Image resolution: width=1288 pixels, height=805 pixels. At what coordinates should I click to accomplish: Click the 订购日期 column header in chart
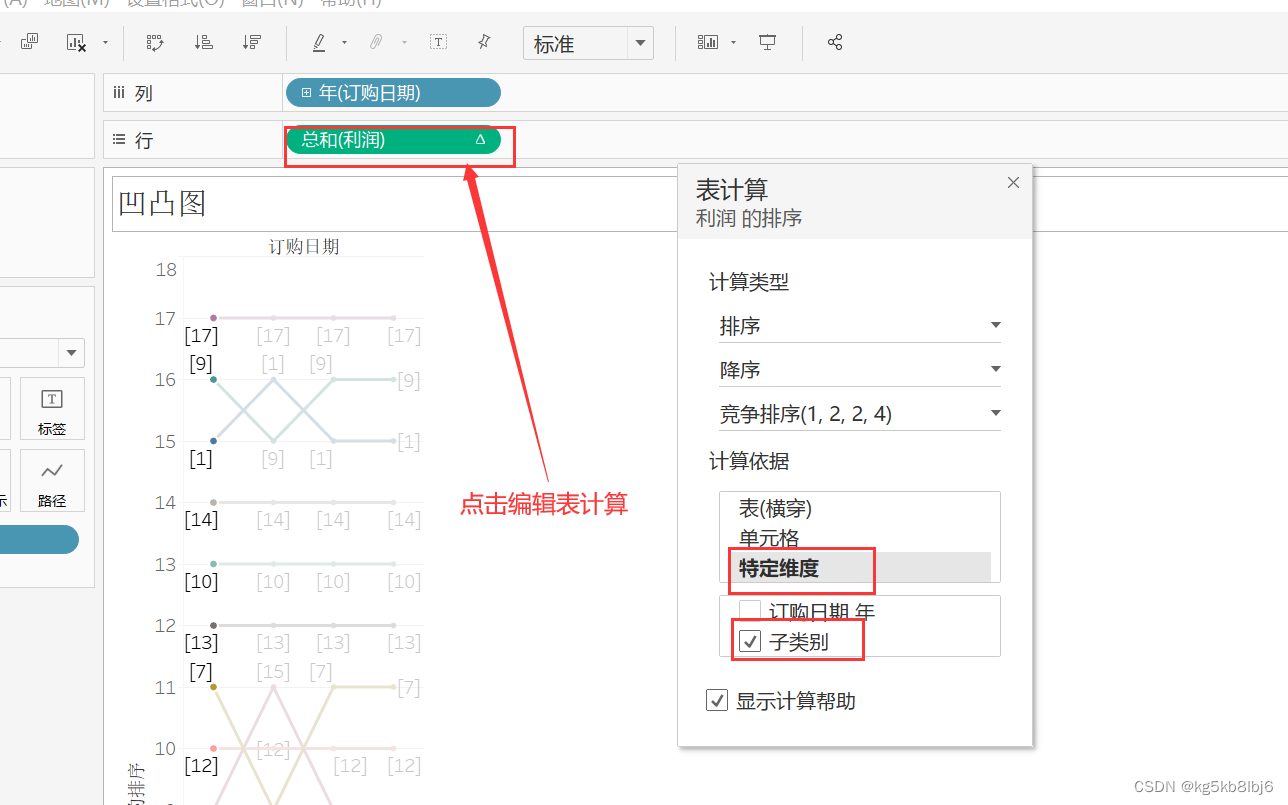coord(304,246)
